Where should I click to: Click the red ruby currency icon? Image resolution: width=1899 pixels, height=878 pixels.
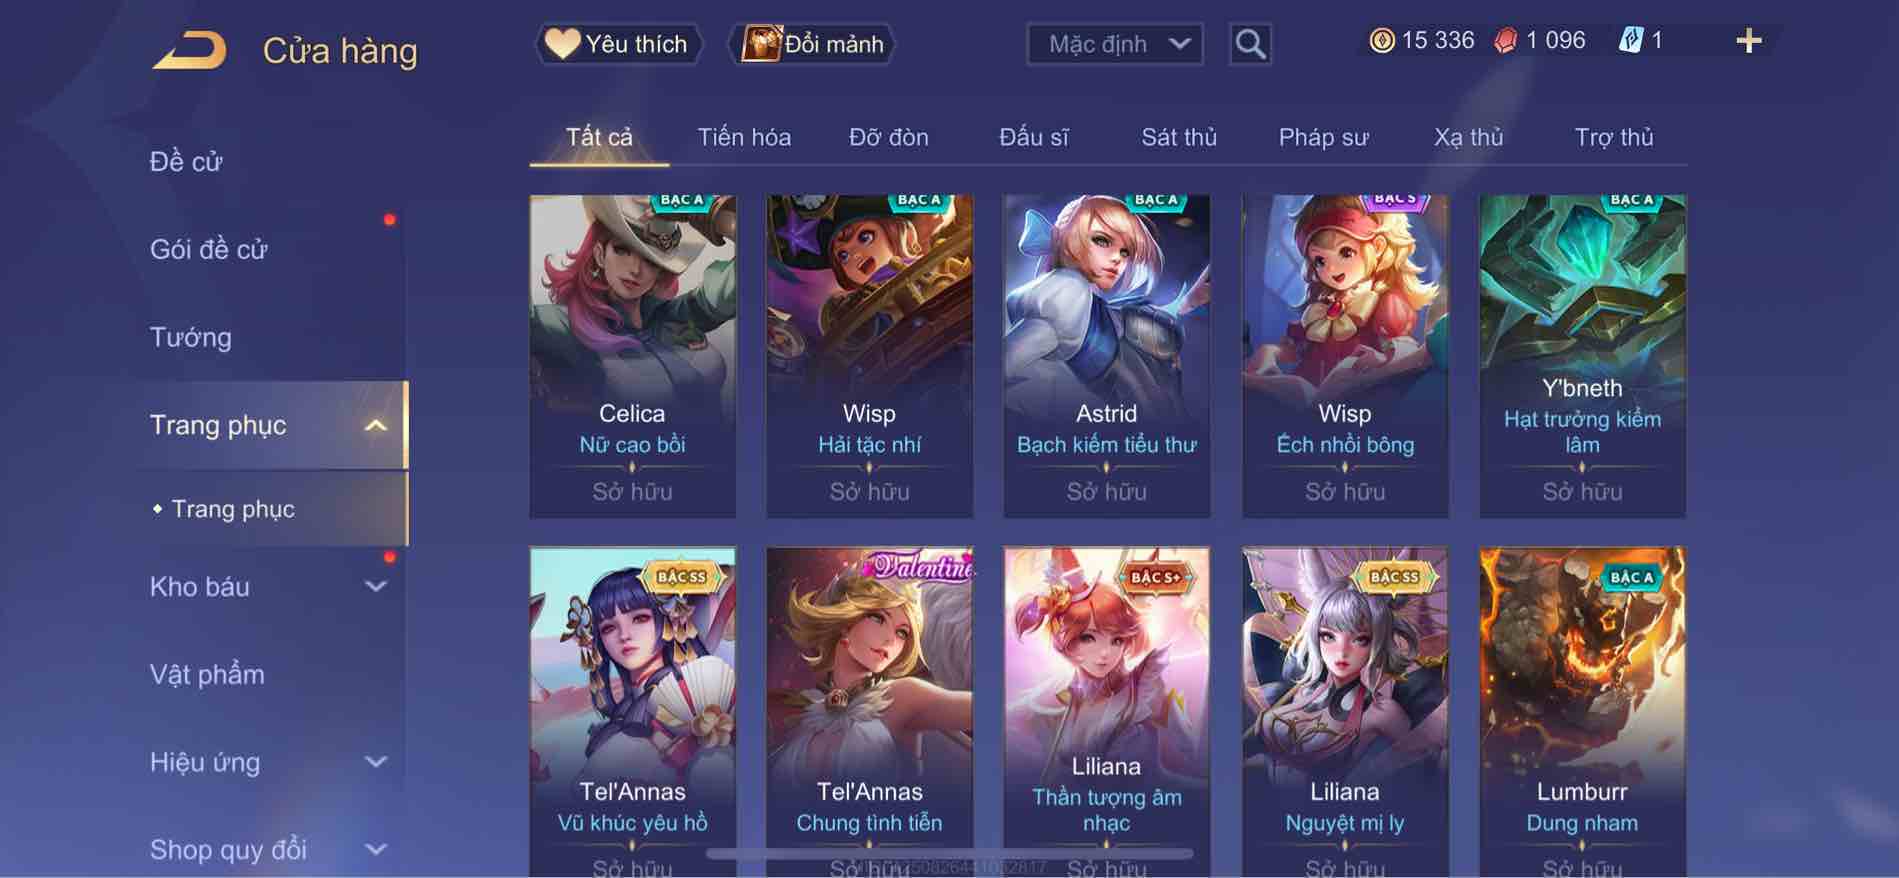pyautogui.click(x=1505, y=40)
